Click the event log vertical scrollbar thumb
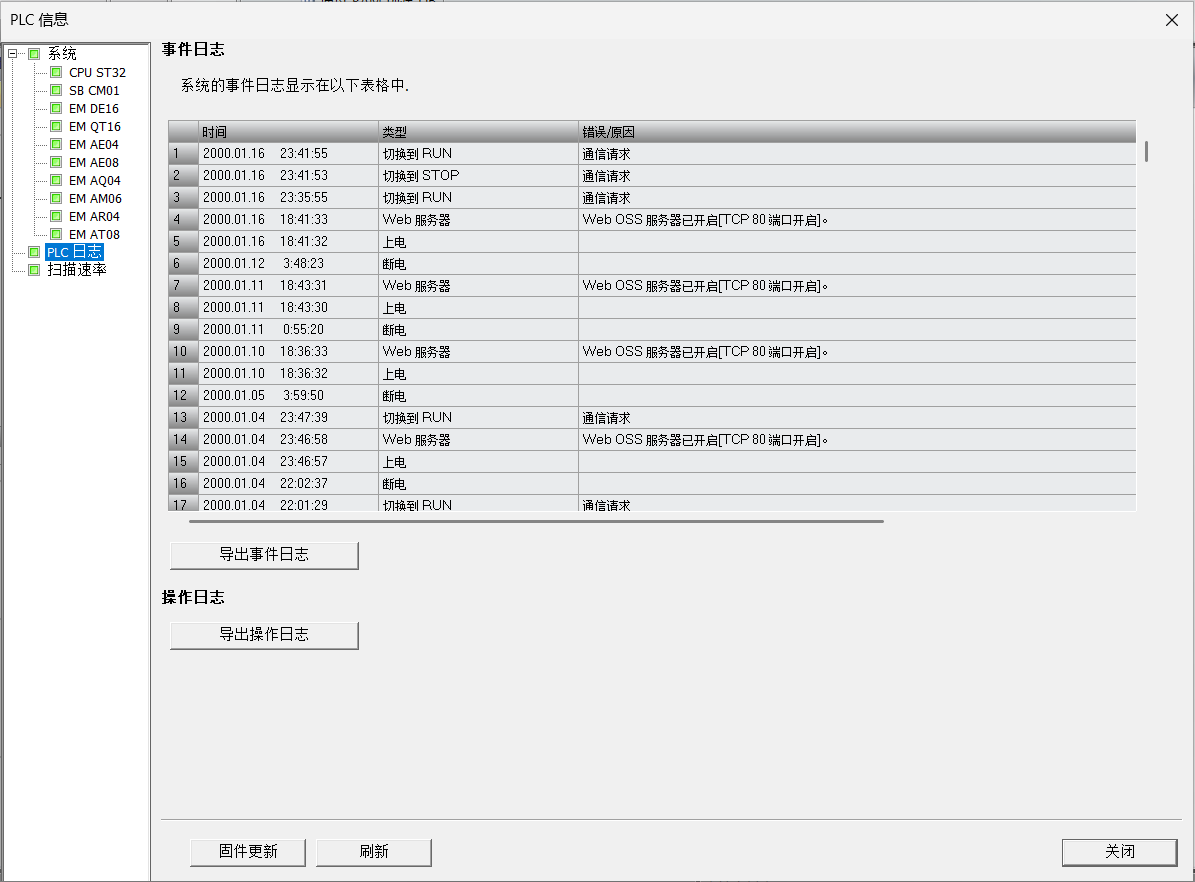 (x=1146, y=152)
